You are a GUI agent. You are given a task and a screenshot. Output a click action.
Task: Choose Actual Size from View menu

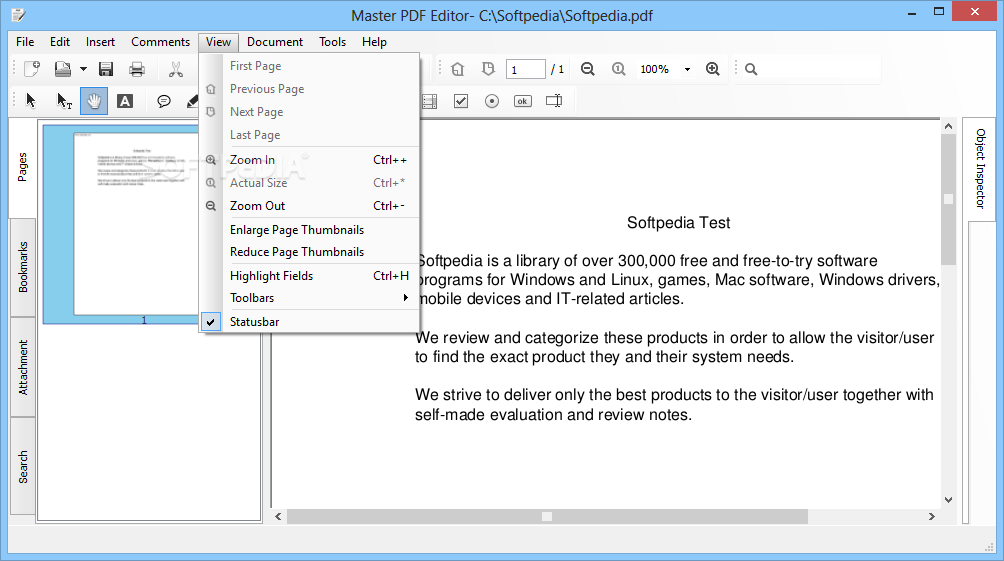coord(310,183)
